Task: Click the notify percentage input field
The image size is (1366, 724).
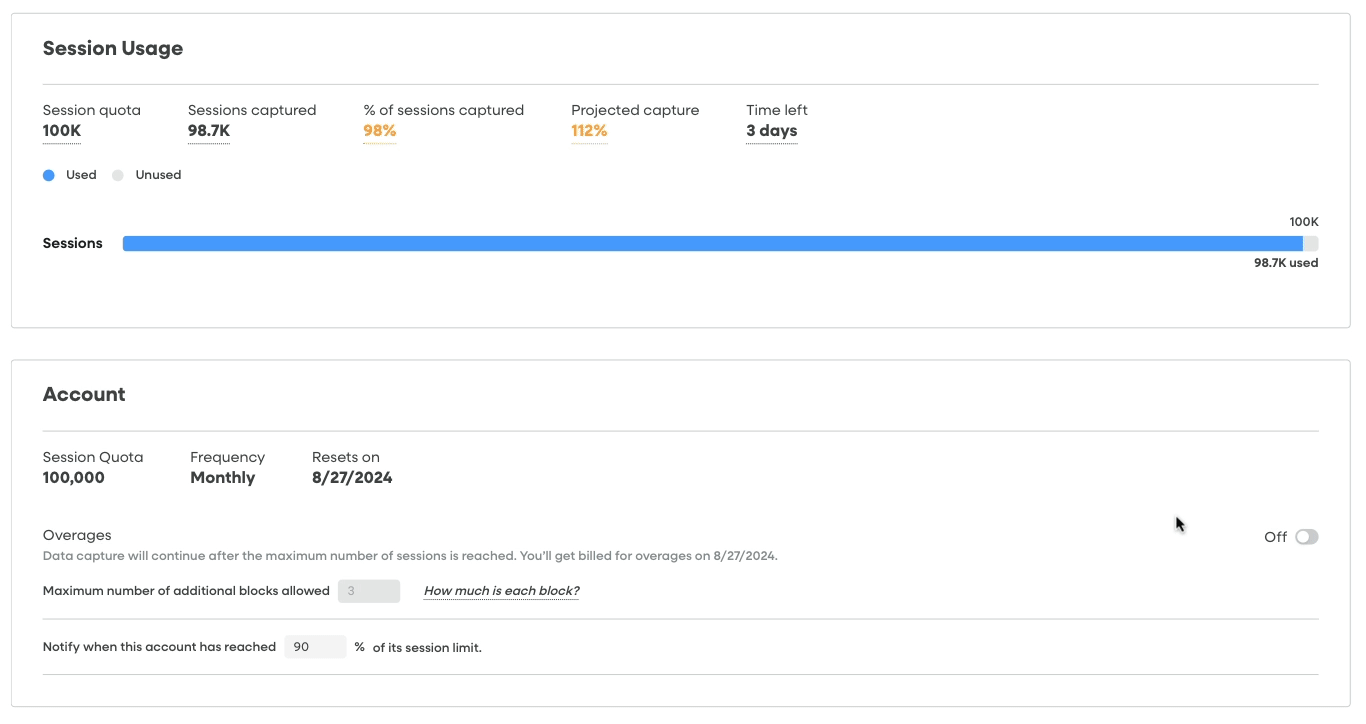Action: coord(315,647)
